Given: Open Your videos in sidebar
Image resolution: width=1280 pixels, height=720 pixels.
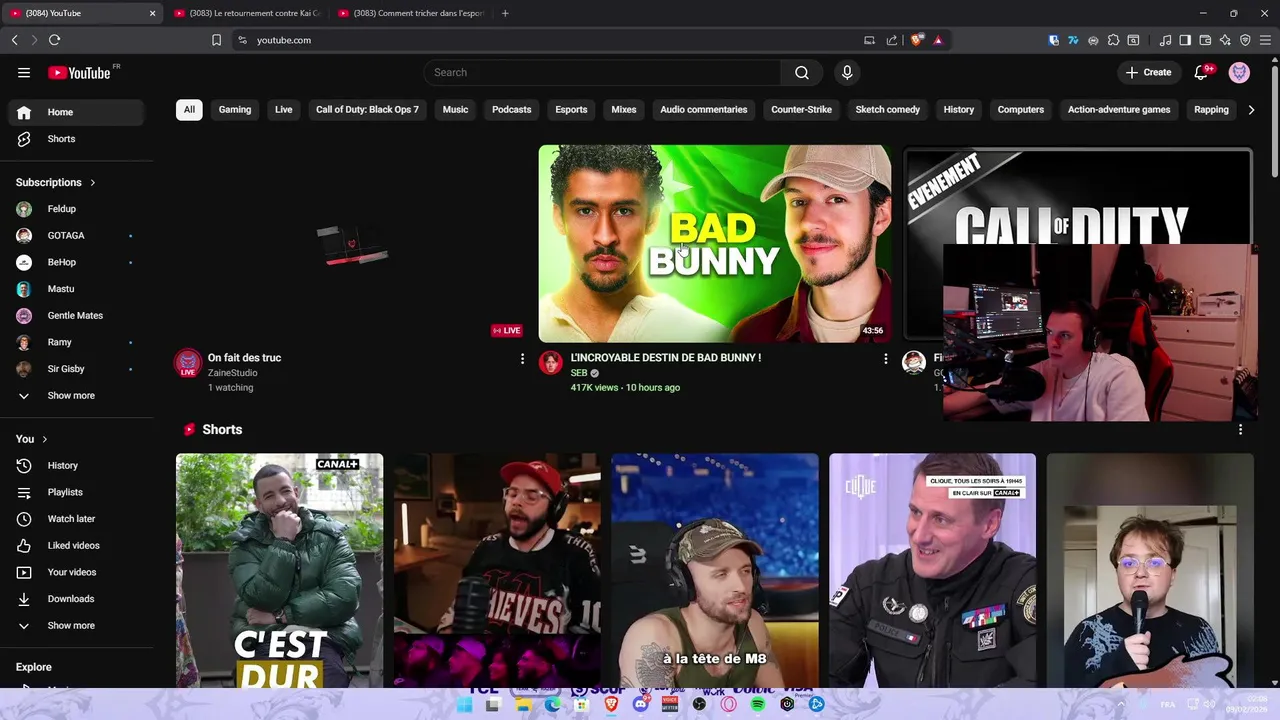Looking at the screenshot, I should [x=76, y=572].
